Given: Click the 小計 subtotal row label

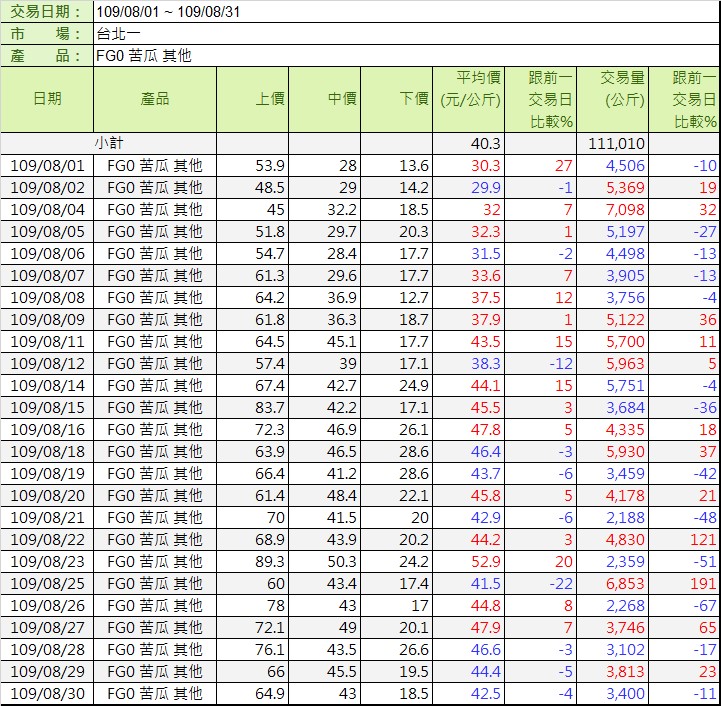Looking at the screenshot, I should [110, 144].
